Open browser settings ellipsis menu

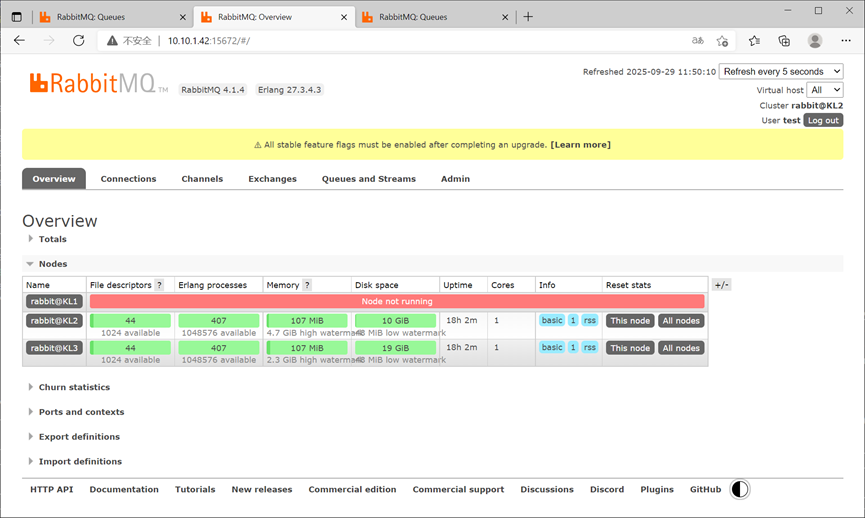[x=846, y=41]
